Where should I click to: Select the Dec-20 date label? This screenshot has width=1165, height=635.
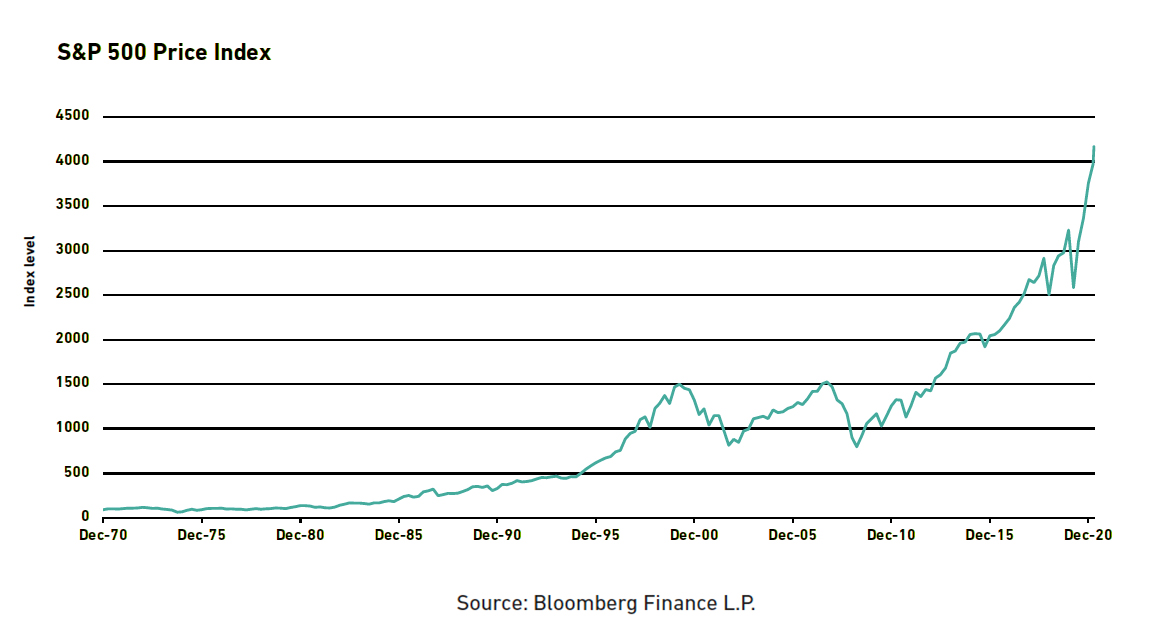(1088, 535)
